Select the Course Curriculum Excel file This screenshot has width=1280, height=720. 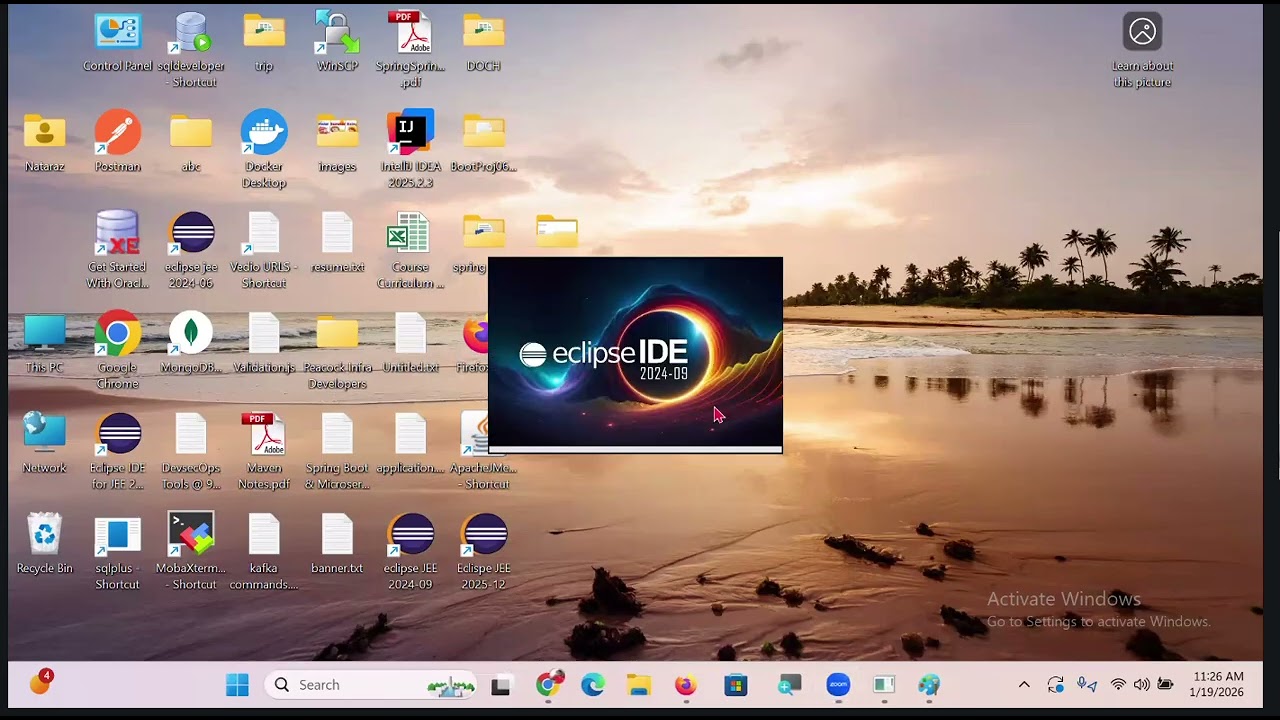click(x=410, y=250)
